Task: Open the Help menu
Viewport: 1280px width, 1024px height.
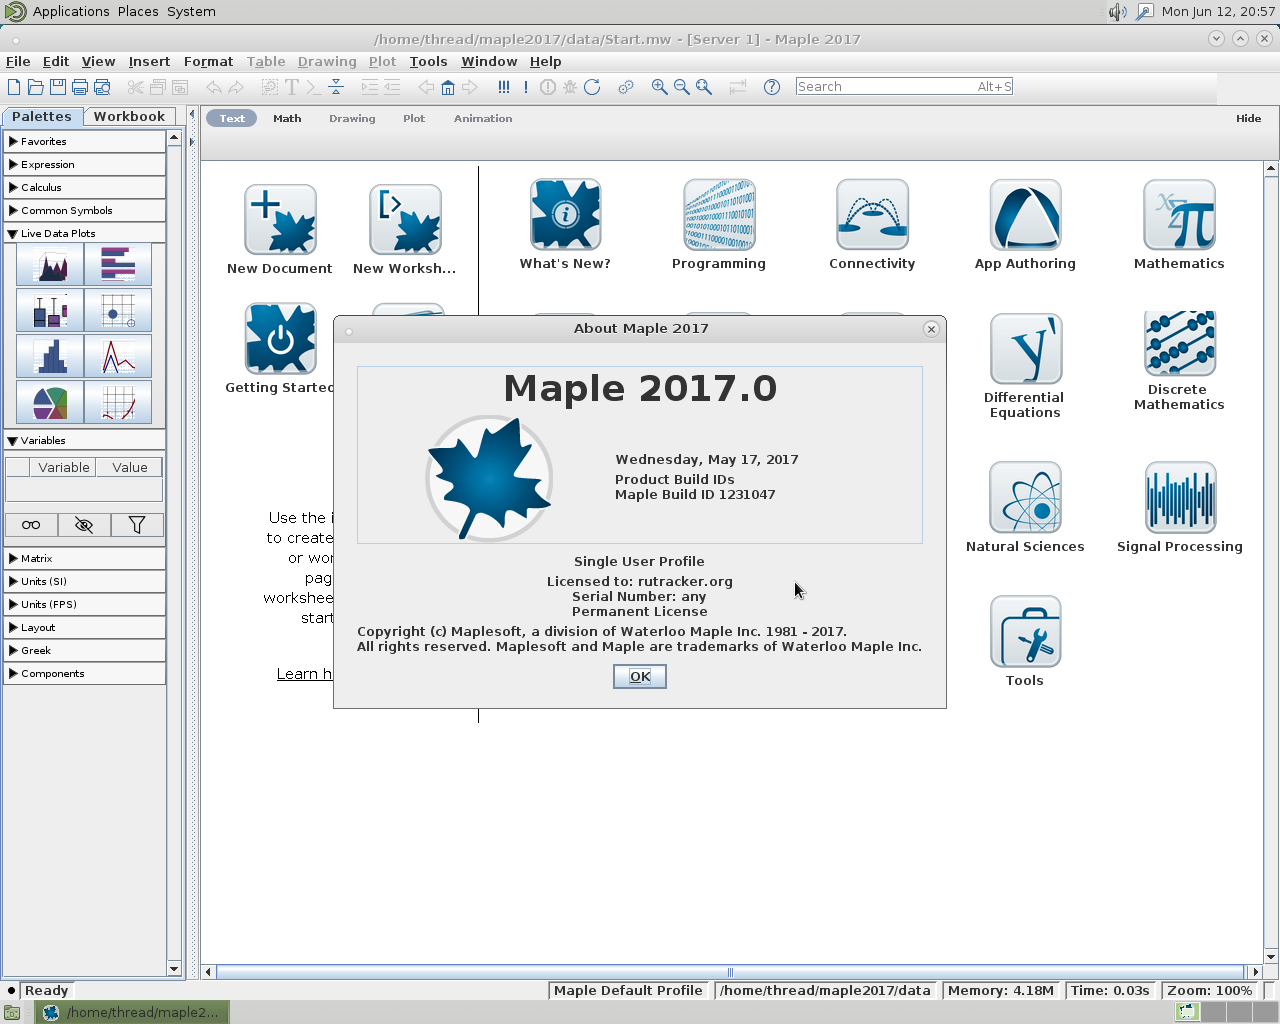Action: [x=545, y=61]
